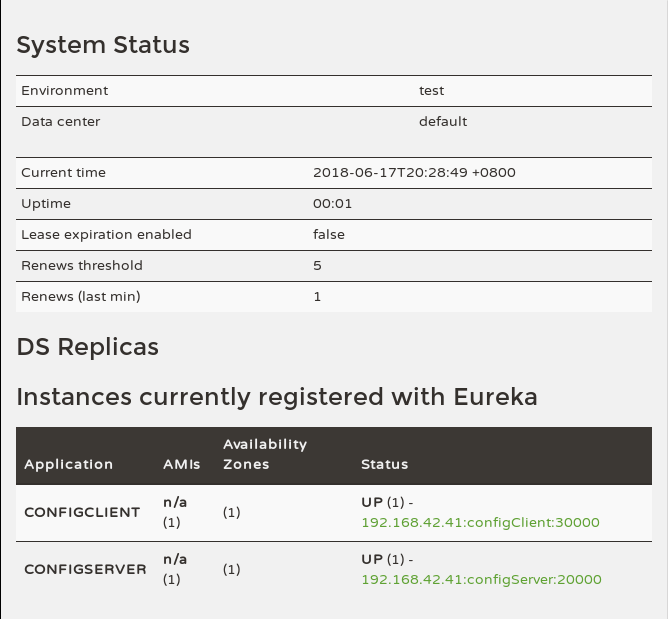The image size is (668, 619).
Task: Click the Uptime value 00:01
Action: pos(333,203)
